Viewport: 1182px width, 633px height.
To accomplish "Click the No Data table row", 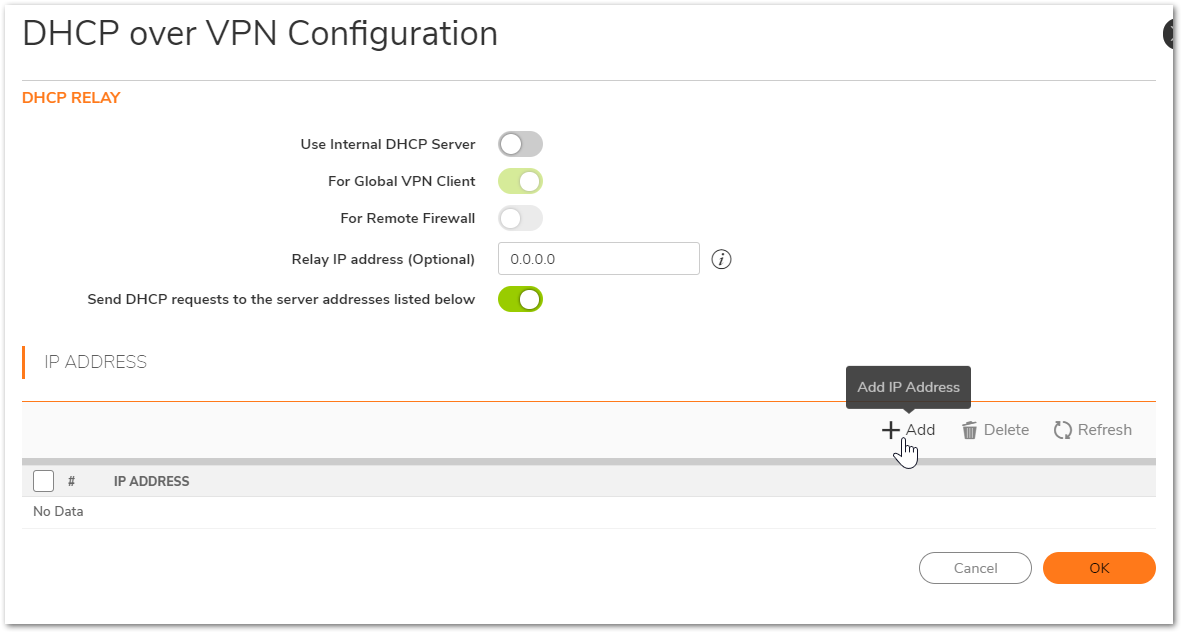I will pos(58,512).
